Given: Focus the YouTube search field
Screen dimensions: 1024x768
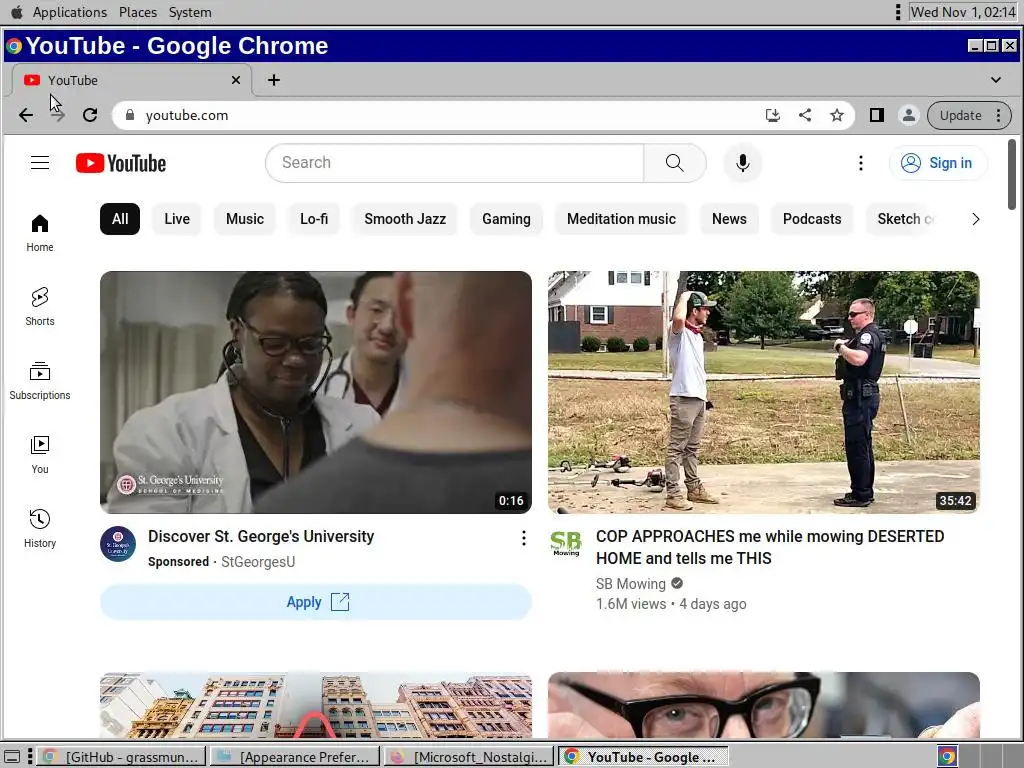Looking at the screenshot, I should tap(455, 163).
